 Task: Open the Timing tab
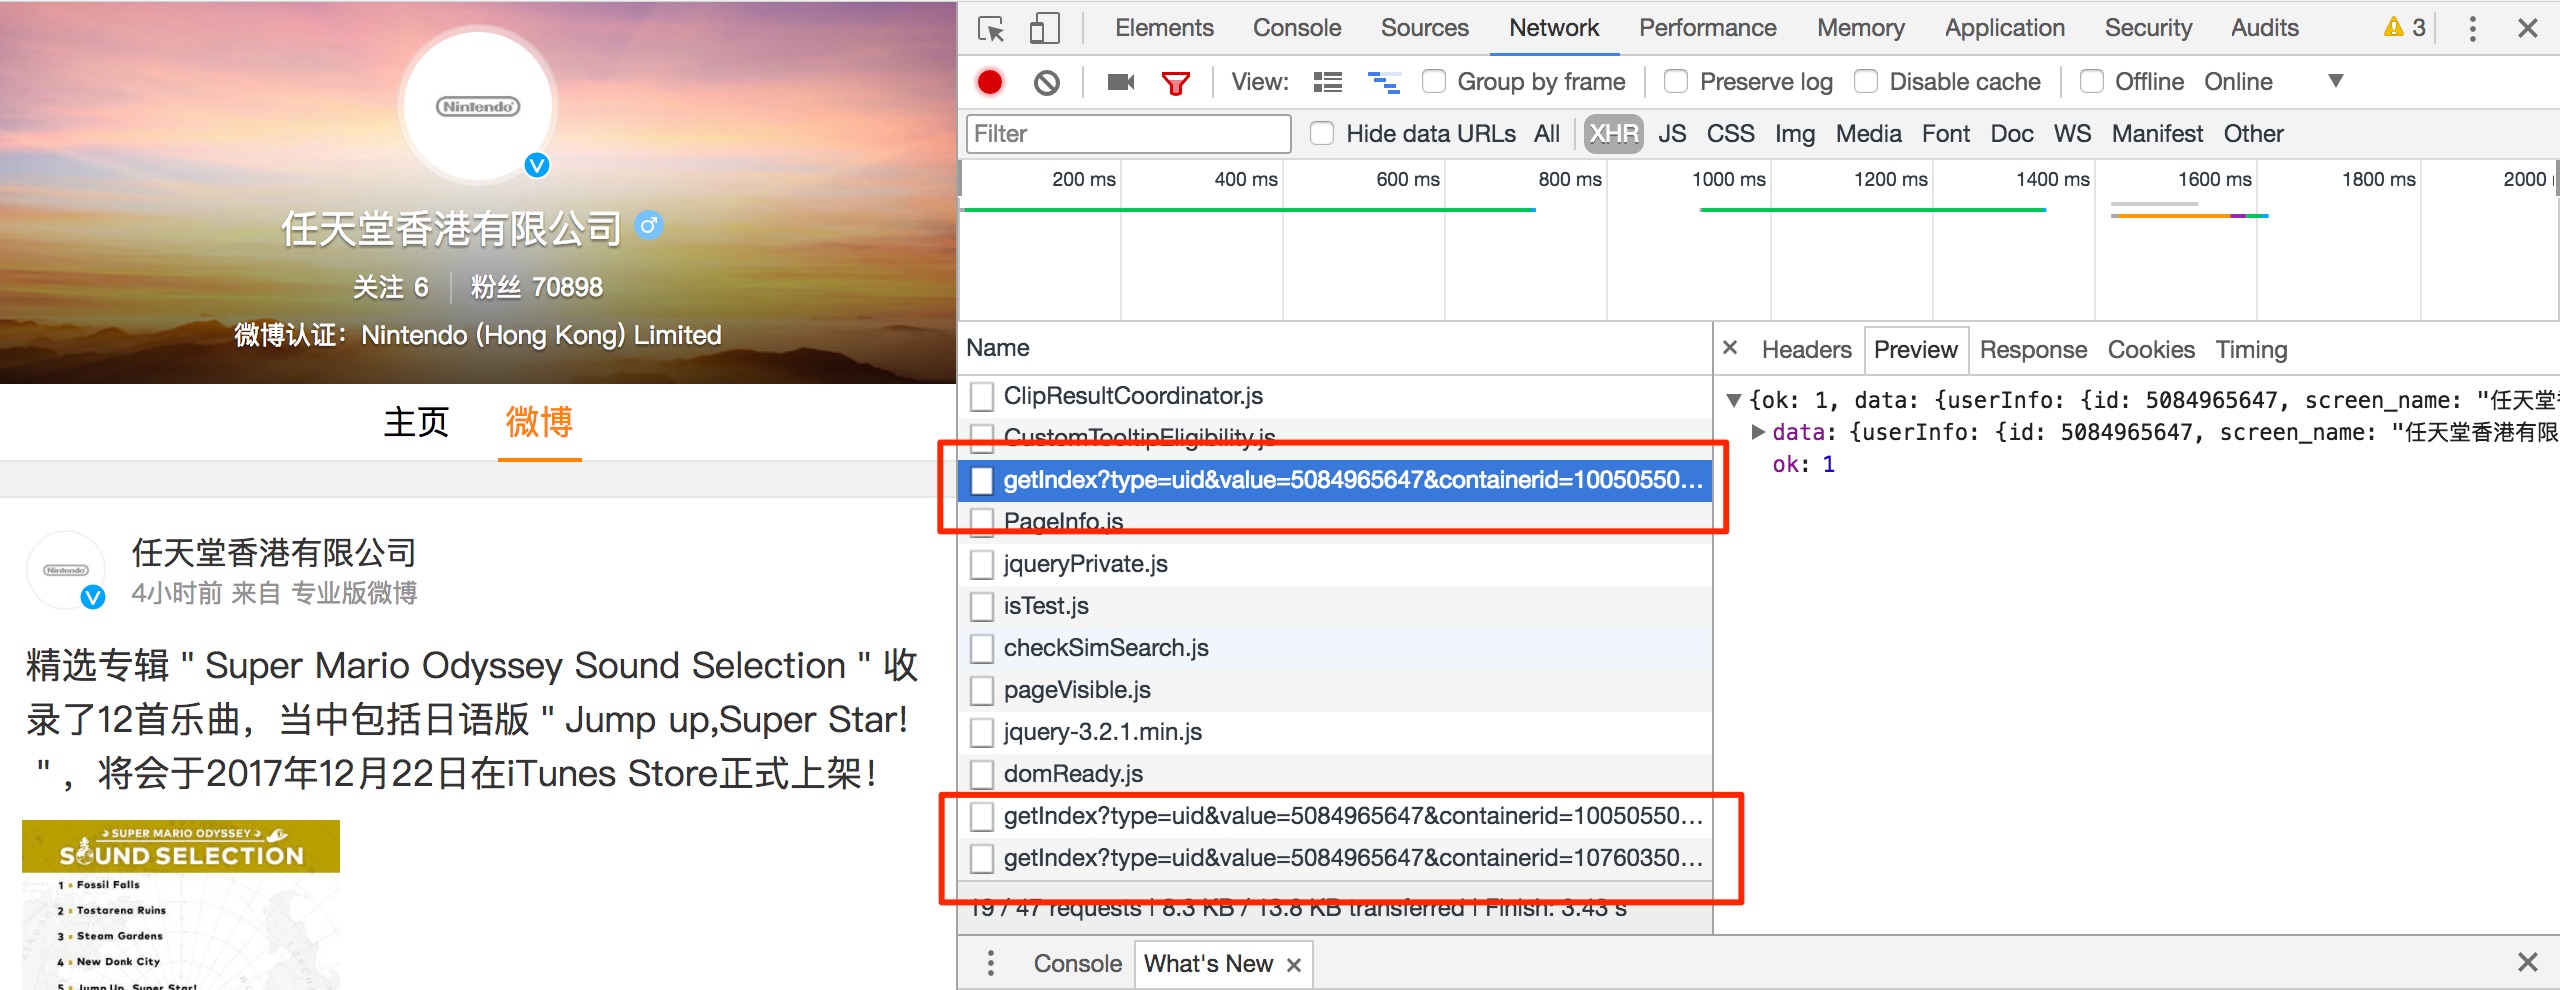pyautogui.click(x=2251, y=349)
